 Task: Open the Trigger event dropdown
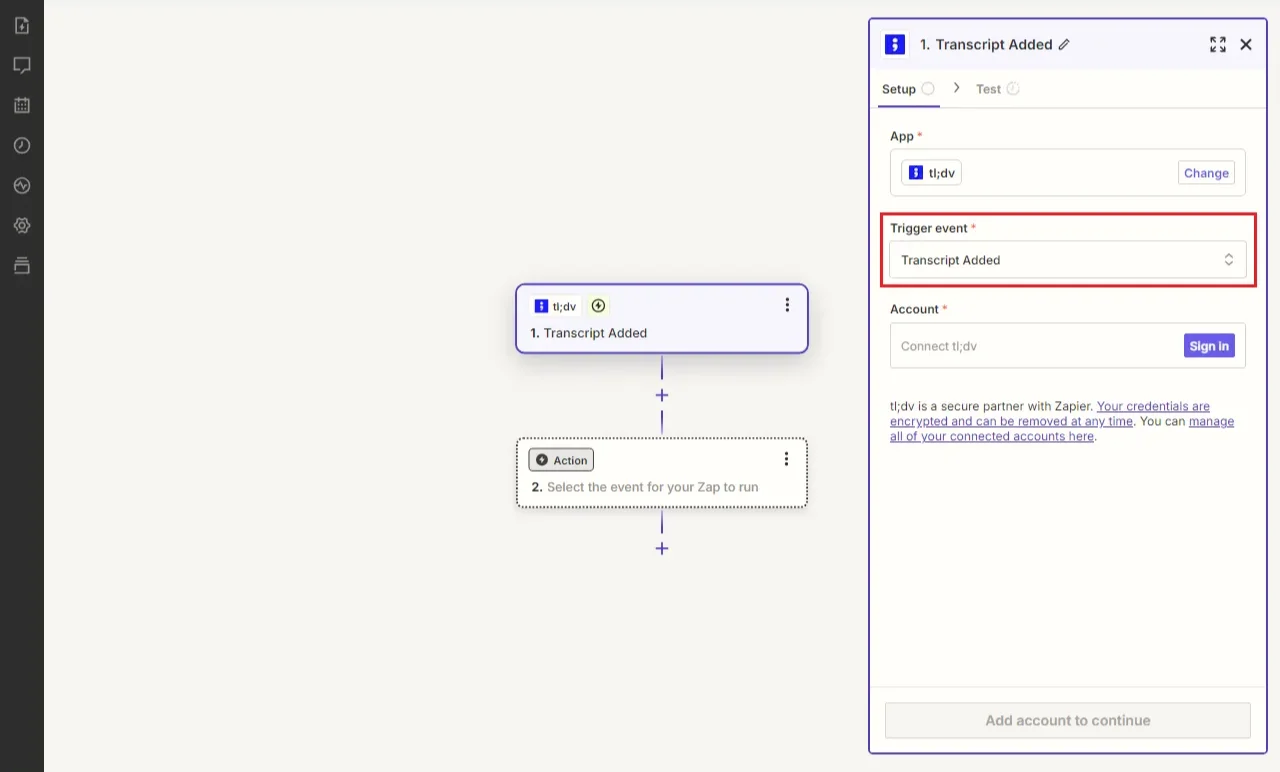[x=1068, y=260]
